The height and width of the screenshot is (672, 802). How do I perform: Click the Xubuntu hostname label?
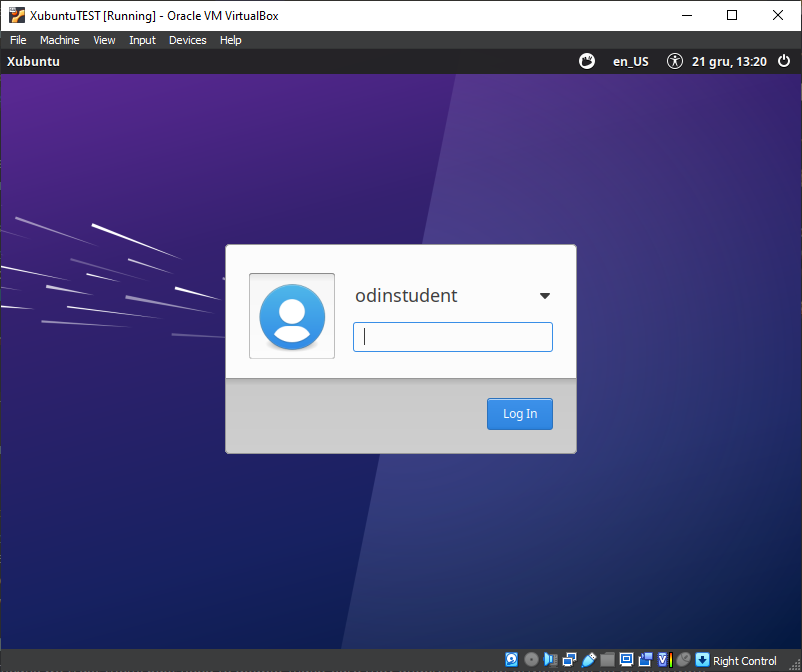(33, 61)
